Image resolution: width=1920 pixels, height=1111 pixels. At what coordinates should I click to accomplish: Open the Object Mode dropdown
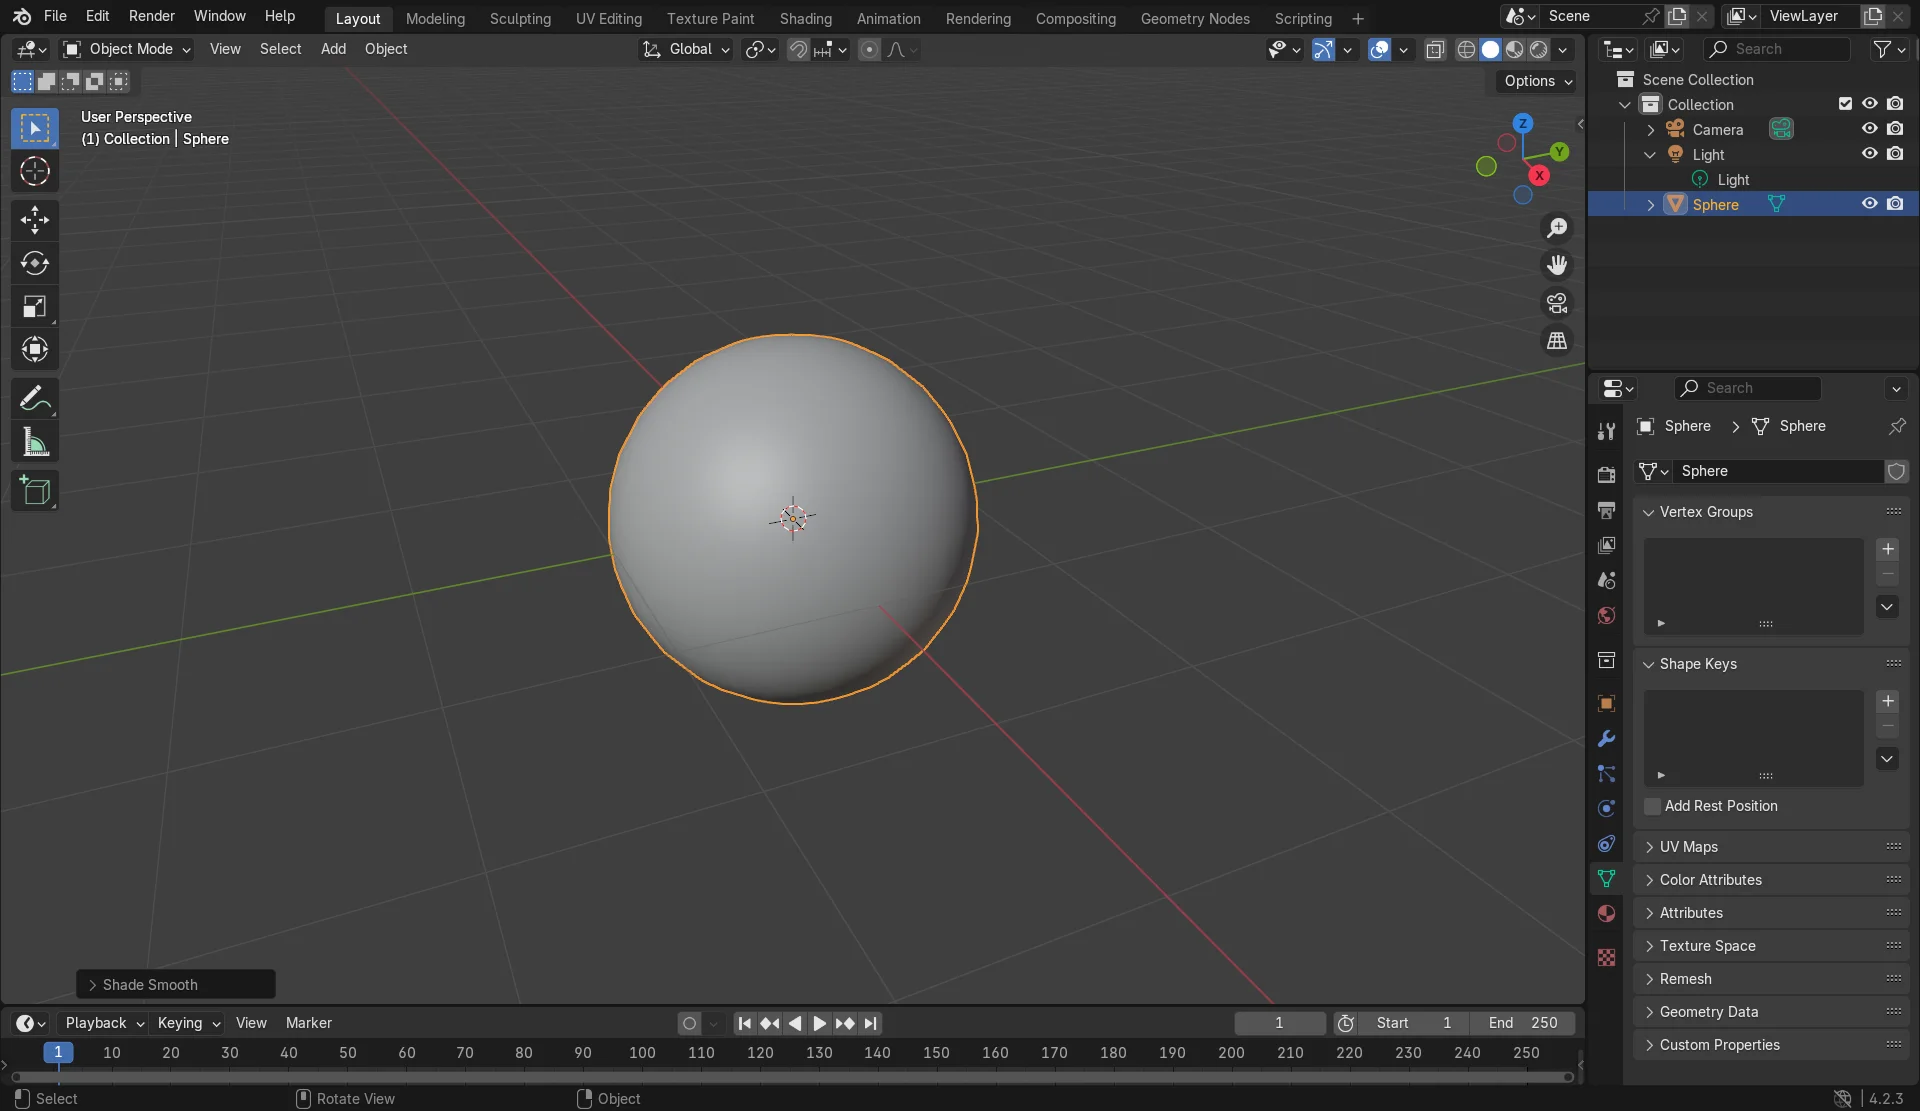[126, 49]
